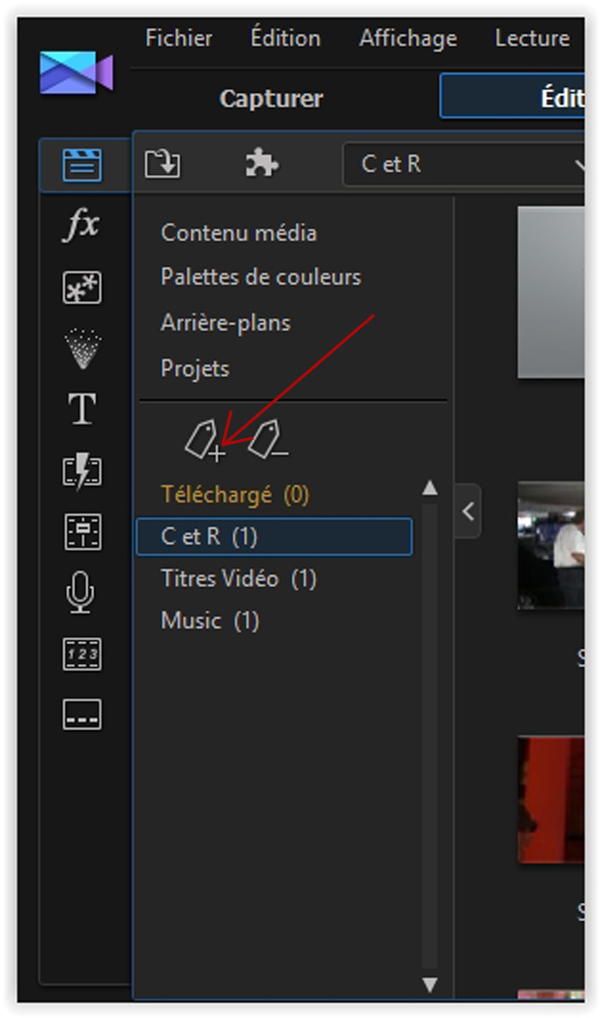Viewport: 600px width, 1018px height.
Task: Collapse the library panel with chevron arrow
Action: [468, 511]
